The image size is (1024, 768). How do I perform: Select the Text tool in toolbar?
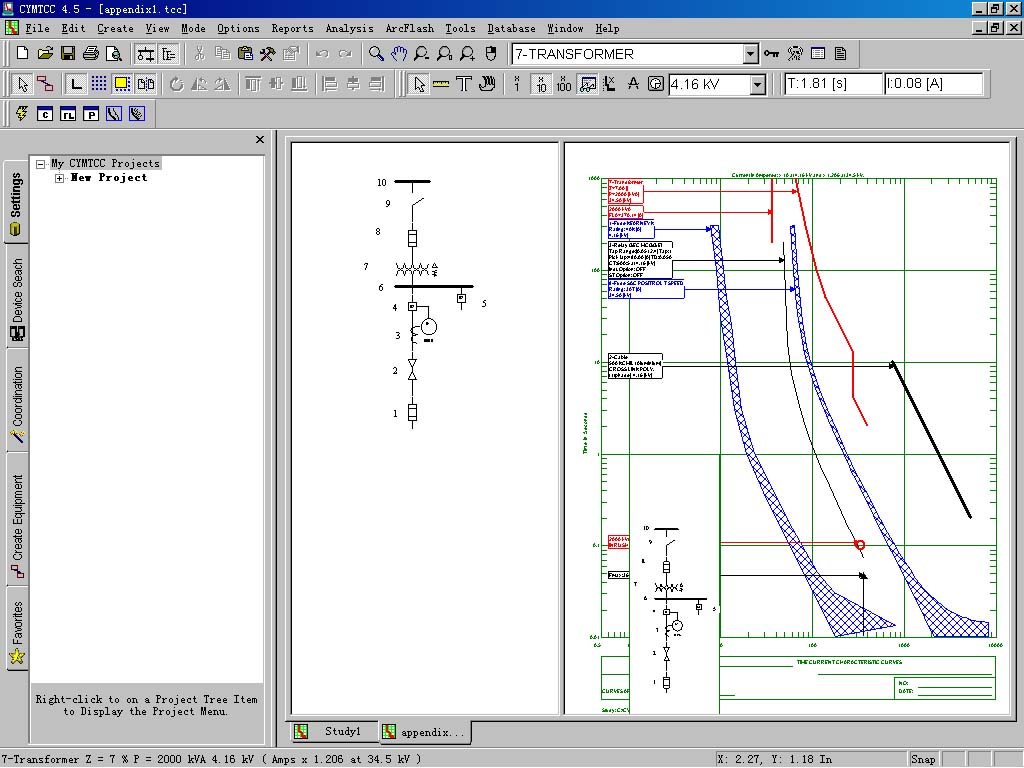tap(464, 84)
